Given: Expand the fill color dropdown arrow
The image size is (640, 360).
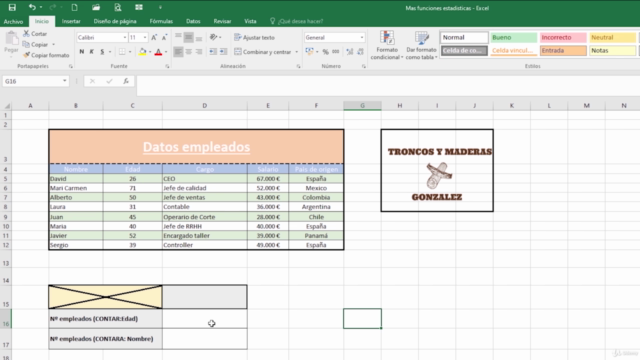Looking at the screenshot, I should point(150,52).
